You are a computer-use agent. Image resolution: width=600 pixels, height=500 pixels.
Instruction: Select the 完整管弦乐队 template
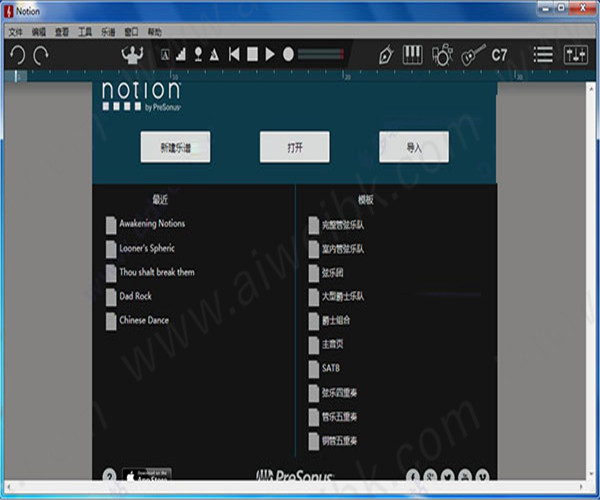coord(336,225)
